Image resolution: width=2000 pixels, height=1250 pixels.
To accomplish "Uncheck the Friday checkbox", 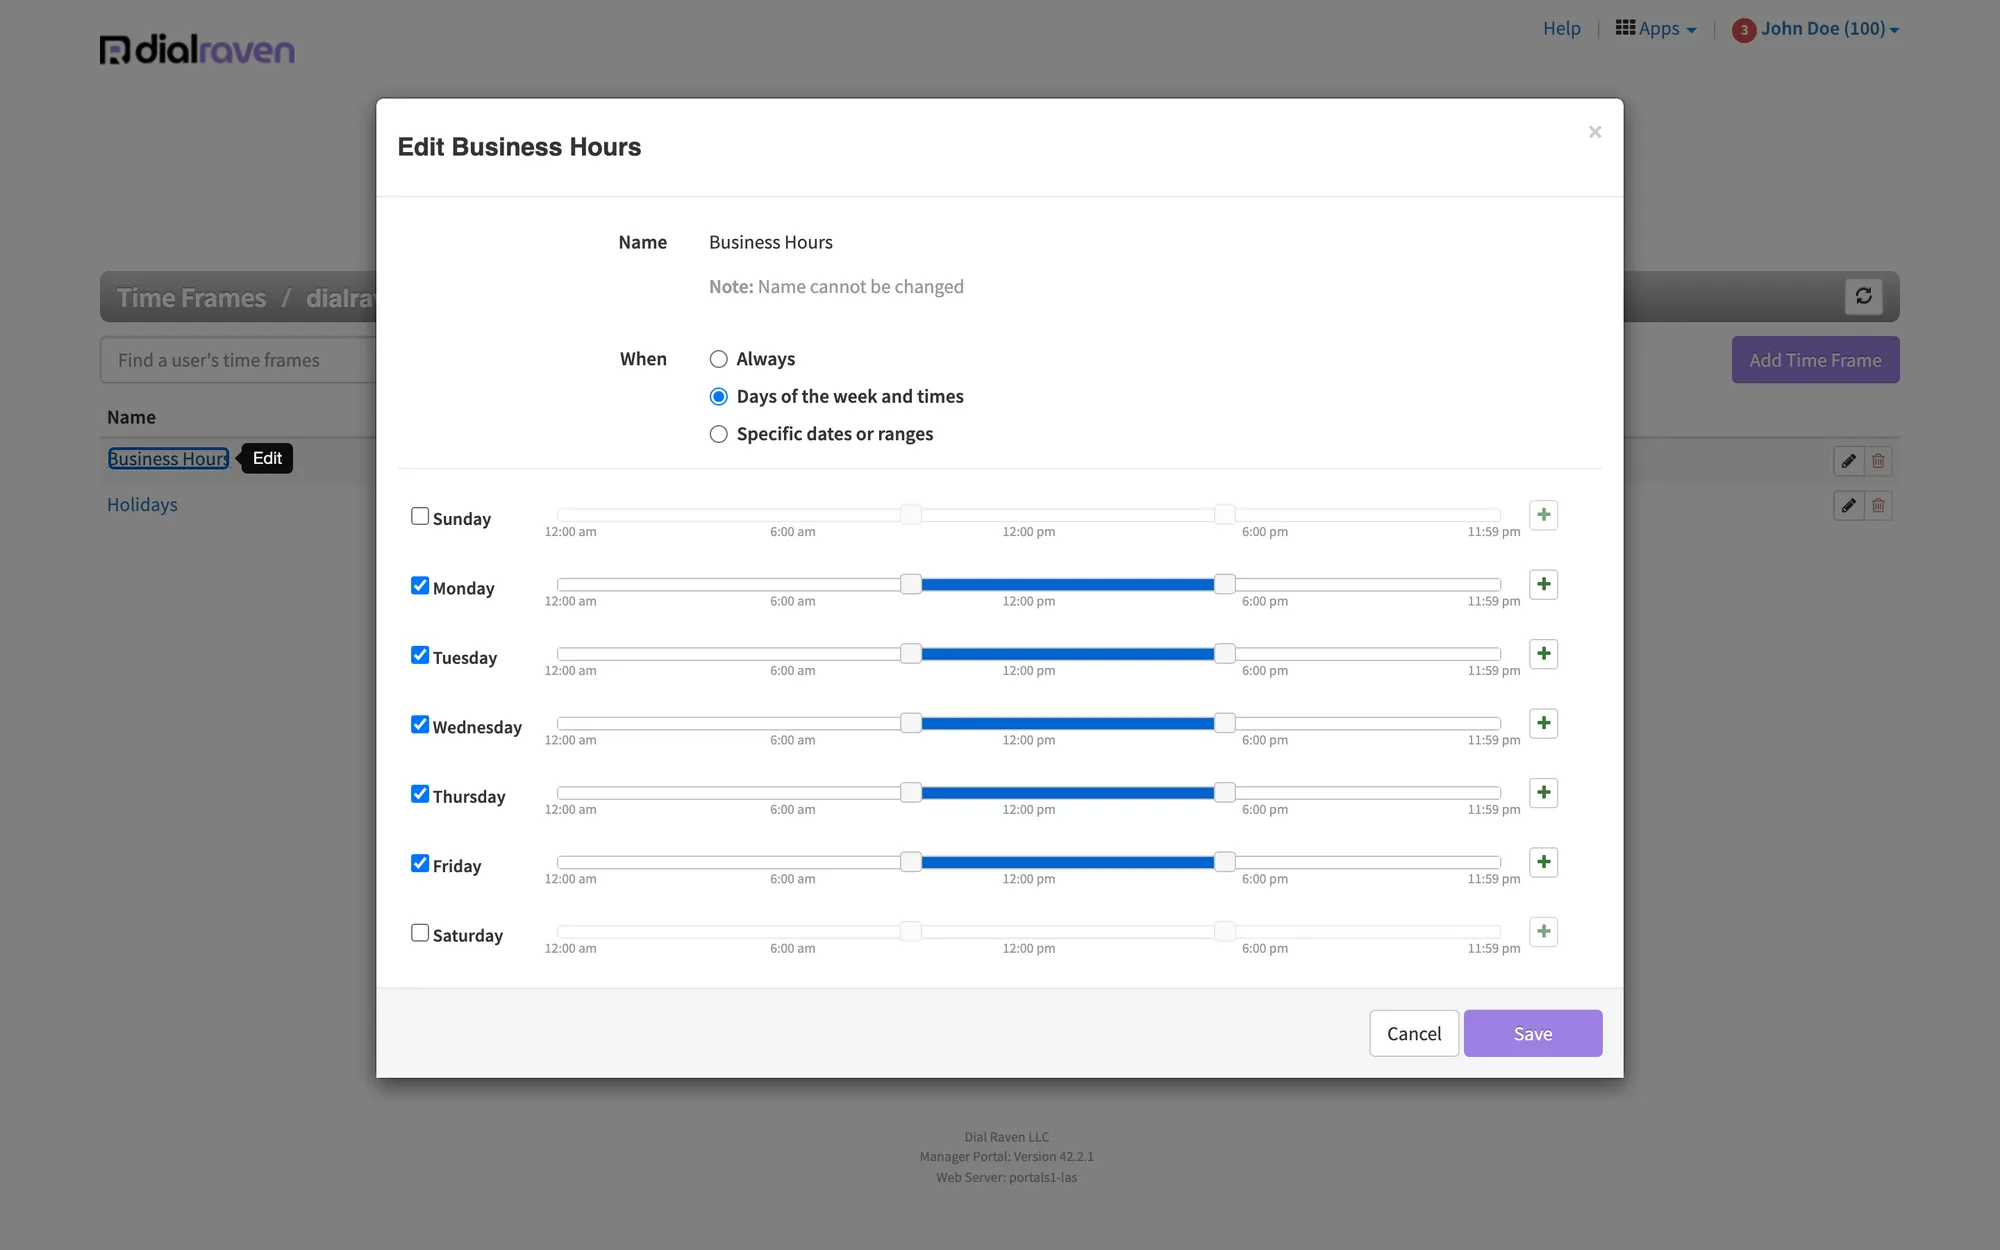I will tap(420, 863).
